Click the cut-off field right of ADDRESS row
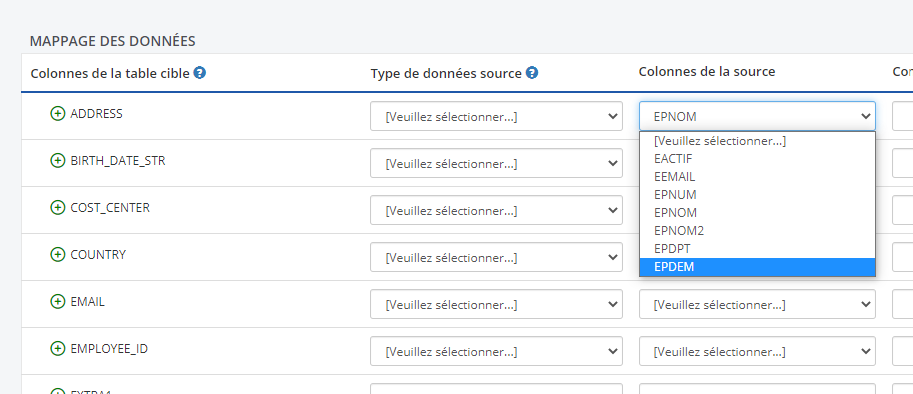 [903, 116]
